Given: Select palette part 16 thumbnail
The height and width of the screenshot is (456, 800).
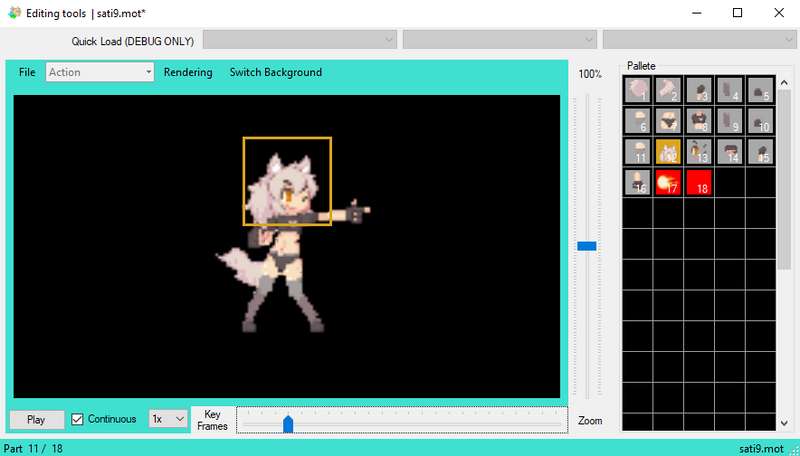Looking at the screenshot, I should (637, 182).
